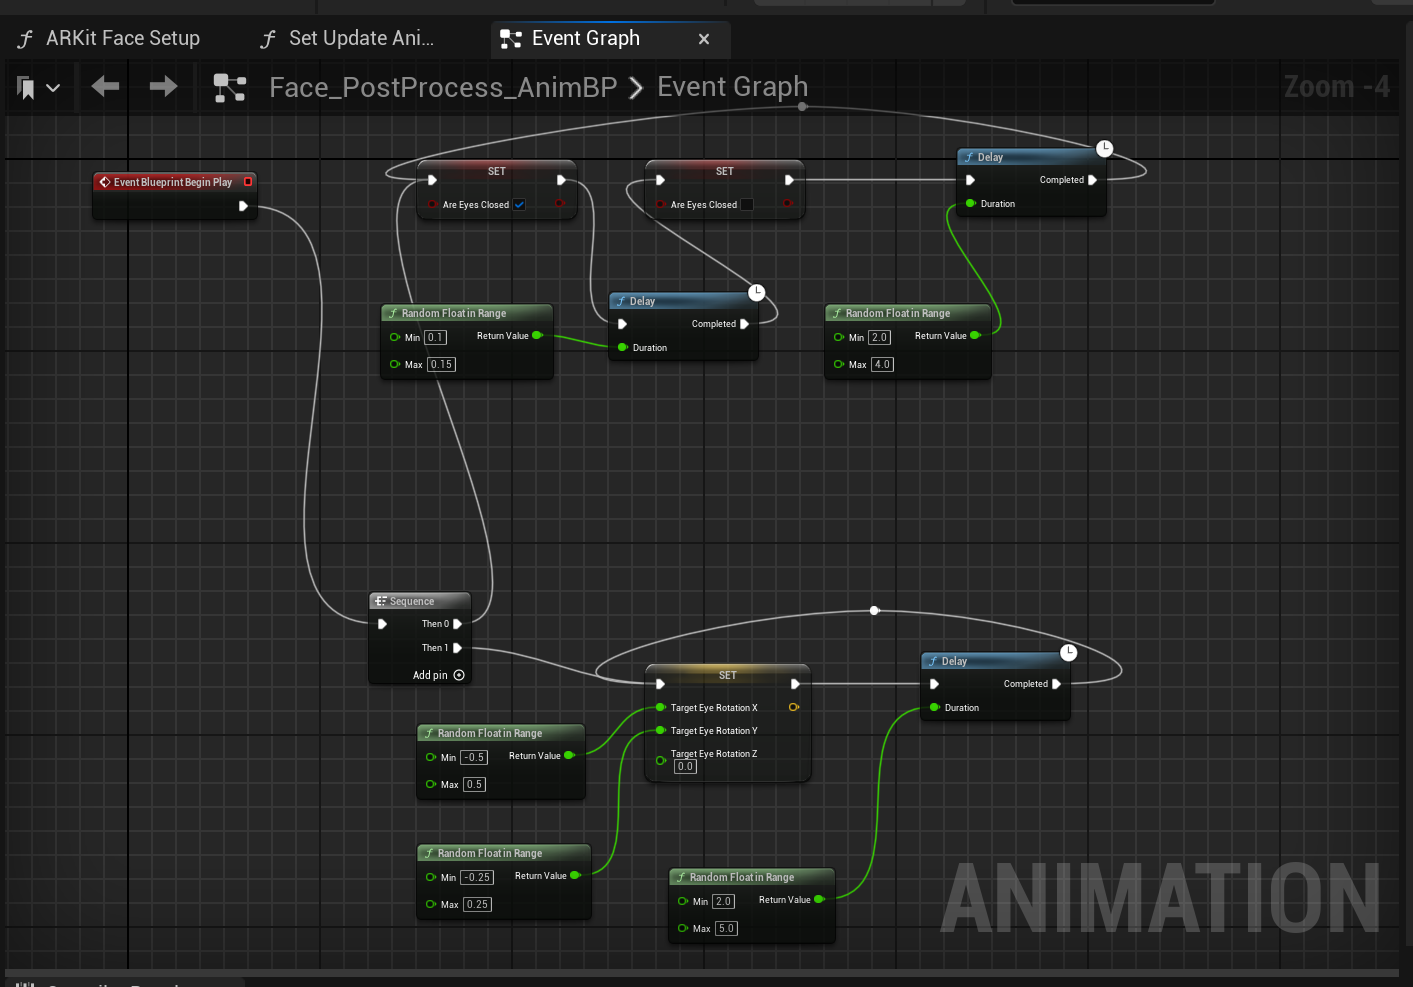Expand the bookmarks dropdown chevron

[53, 88]
